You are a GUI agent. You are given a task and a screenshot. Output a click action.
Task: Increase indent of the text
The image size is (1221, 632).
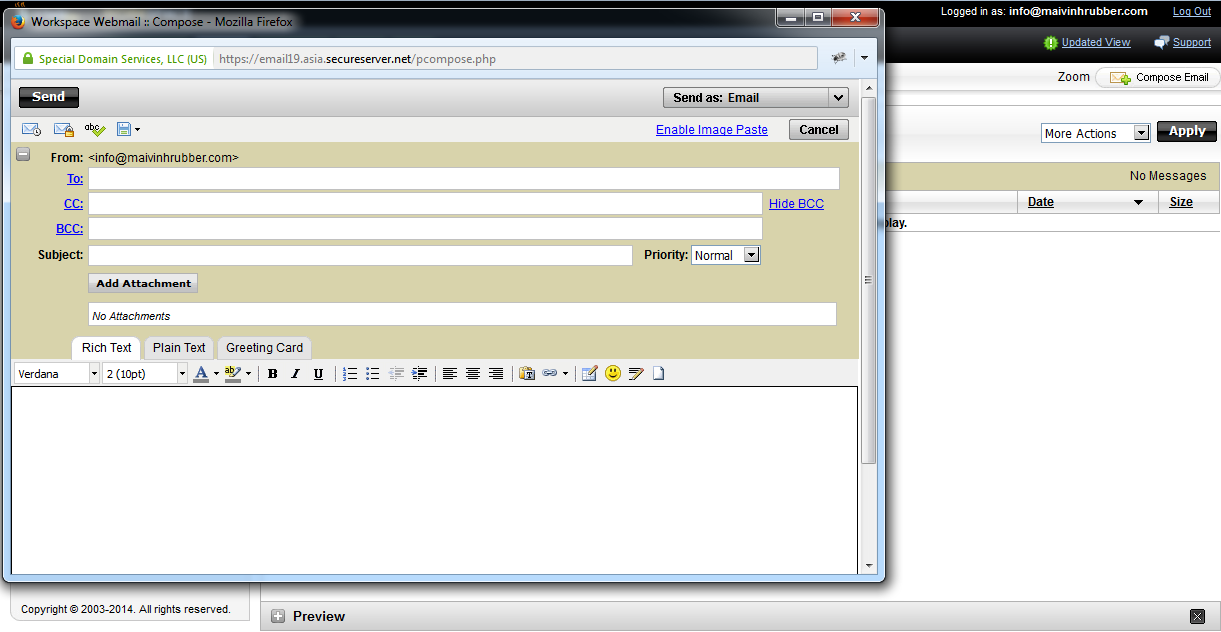420,374
